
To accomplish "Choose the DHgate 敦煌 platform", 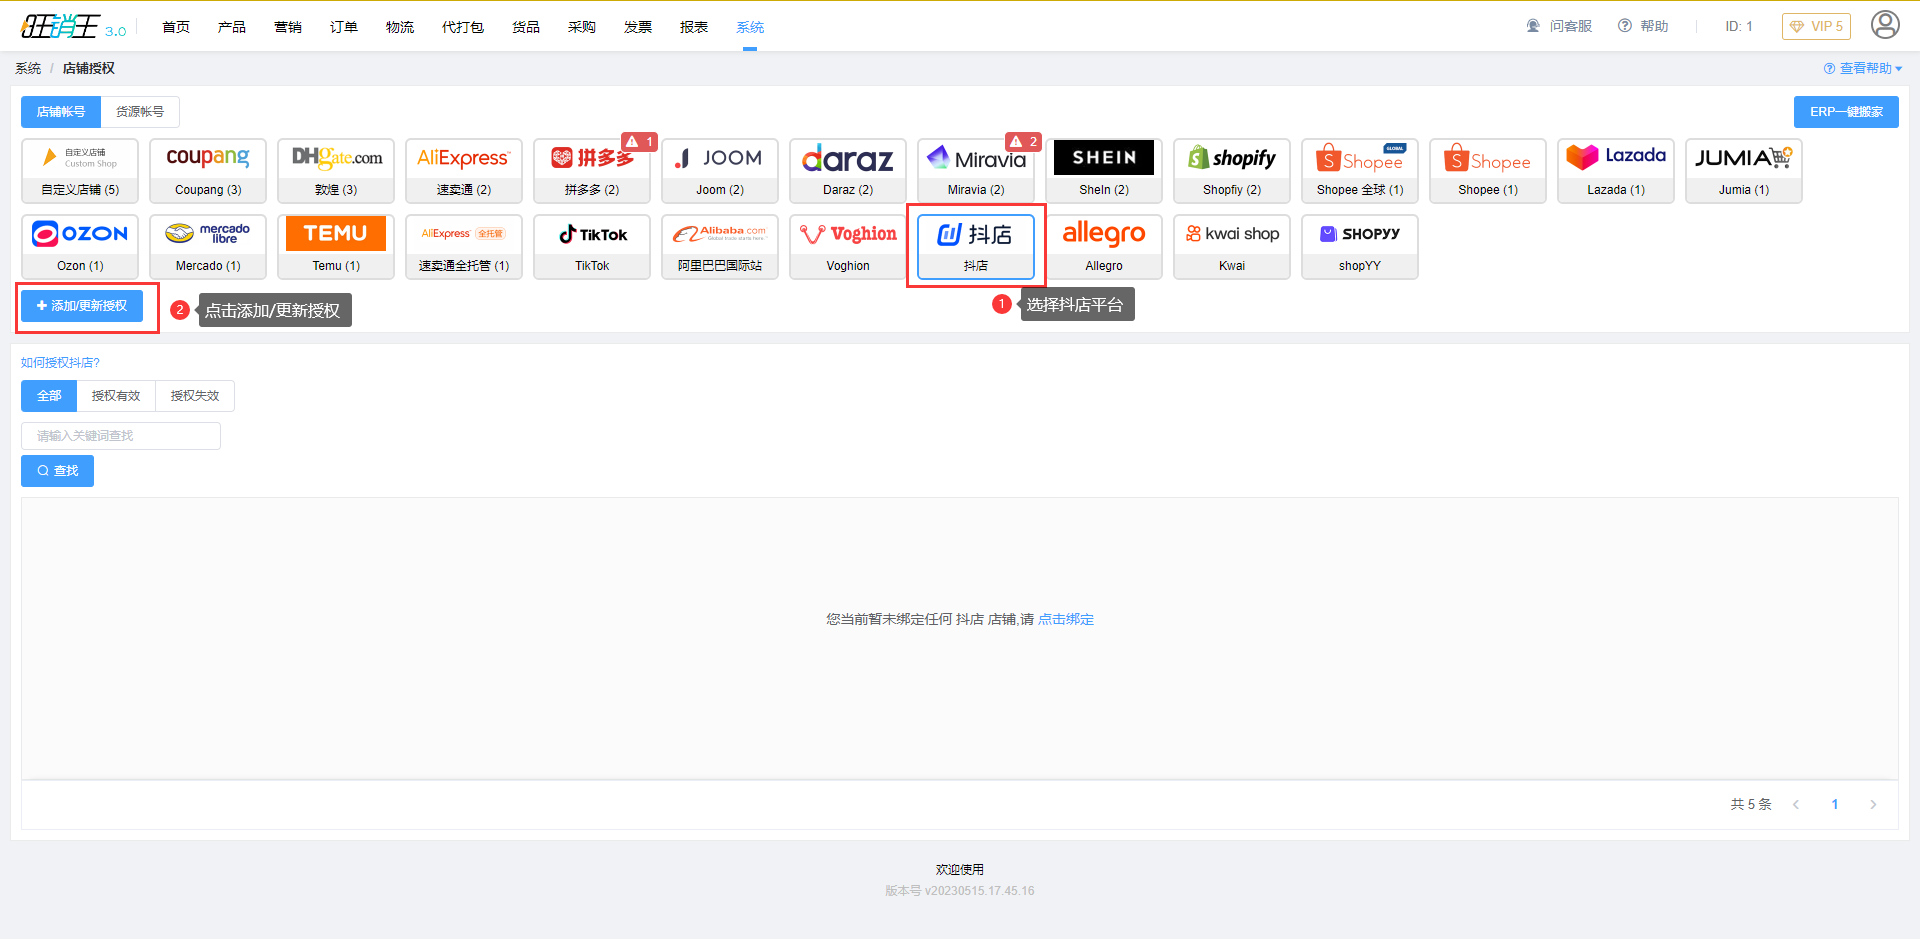I will click(x=336, y=171).
